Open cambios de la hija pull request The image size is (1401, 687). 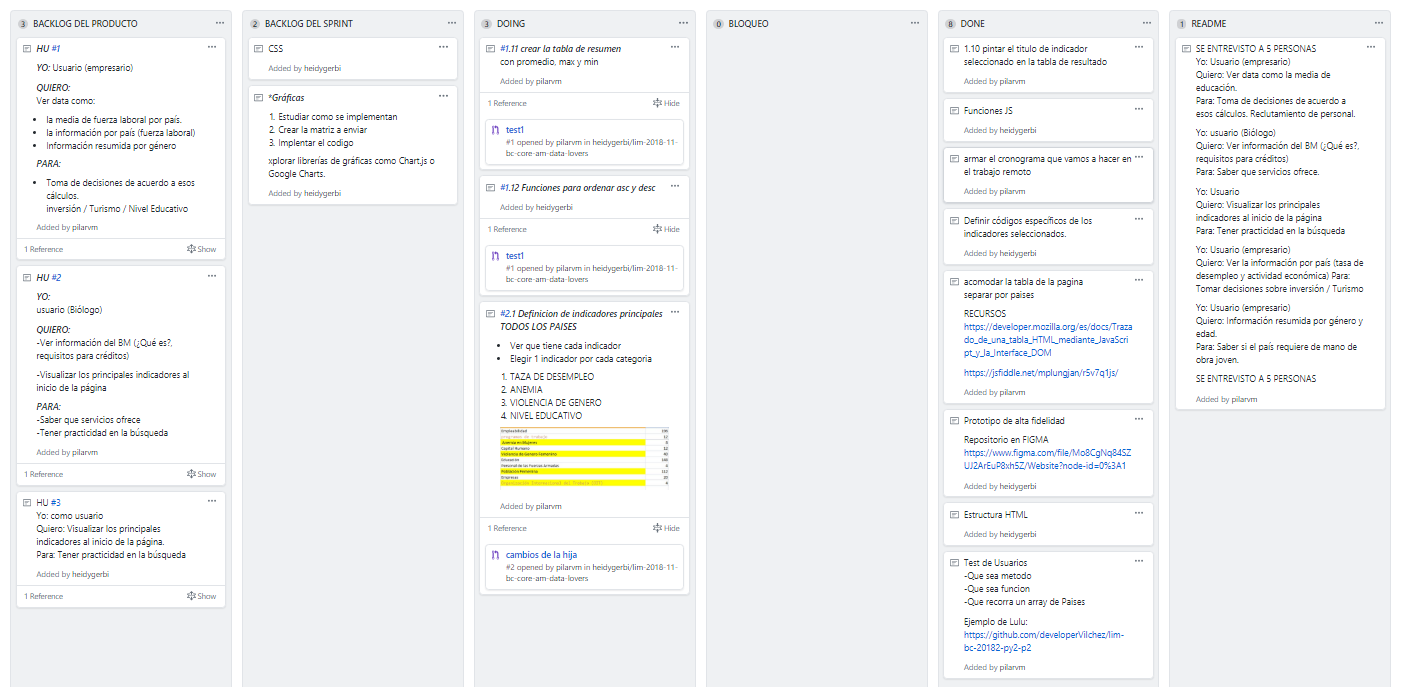(x=541, y=555)
